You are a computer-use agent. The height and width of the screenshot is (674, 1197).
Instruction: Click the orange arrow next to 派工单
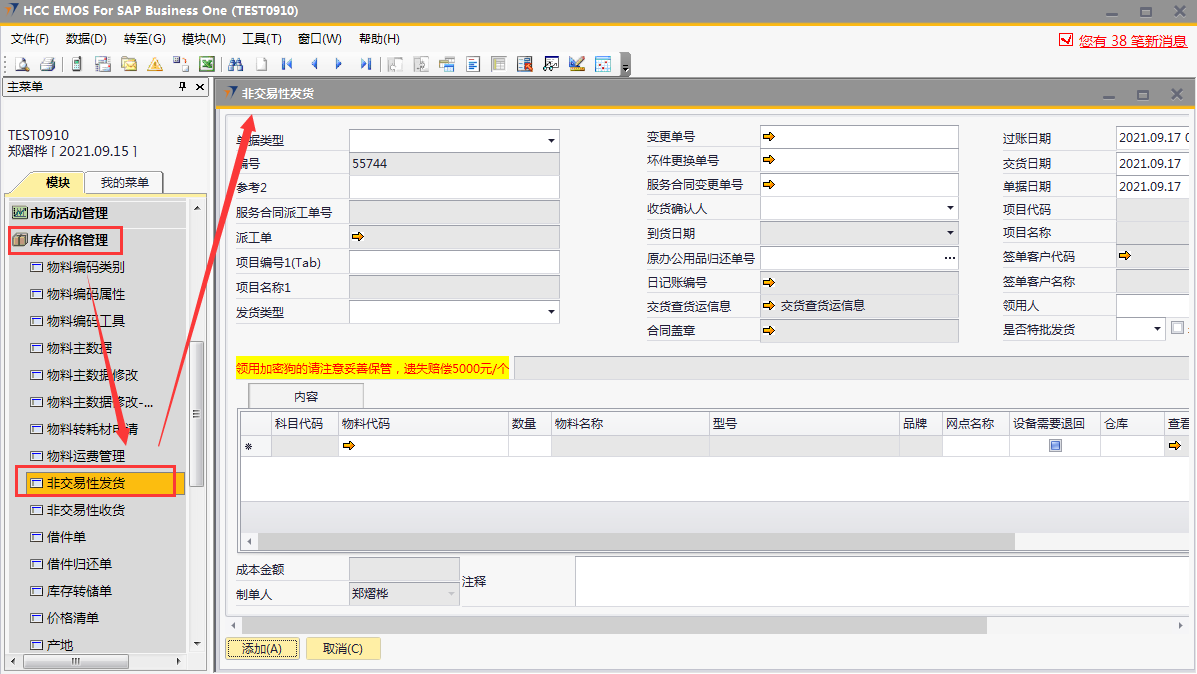click(357, 237)
